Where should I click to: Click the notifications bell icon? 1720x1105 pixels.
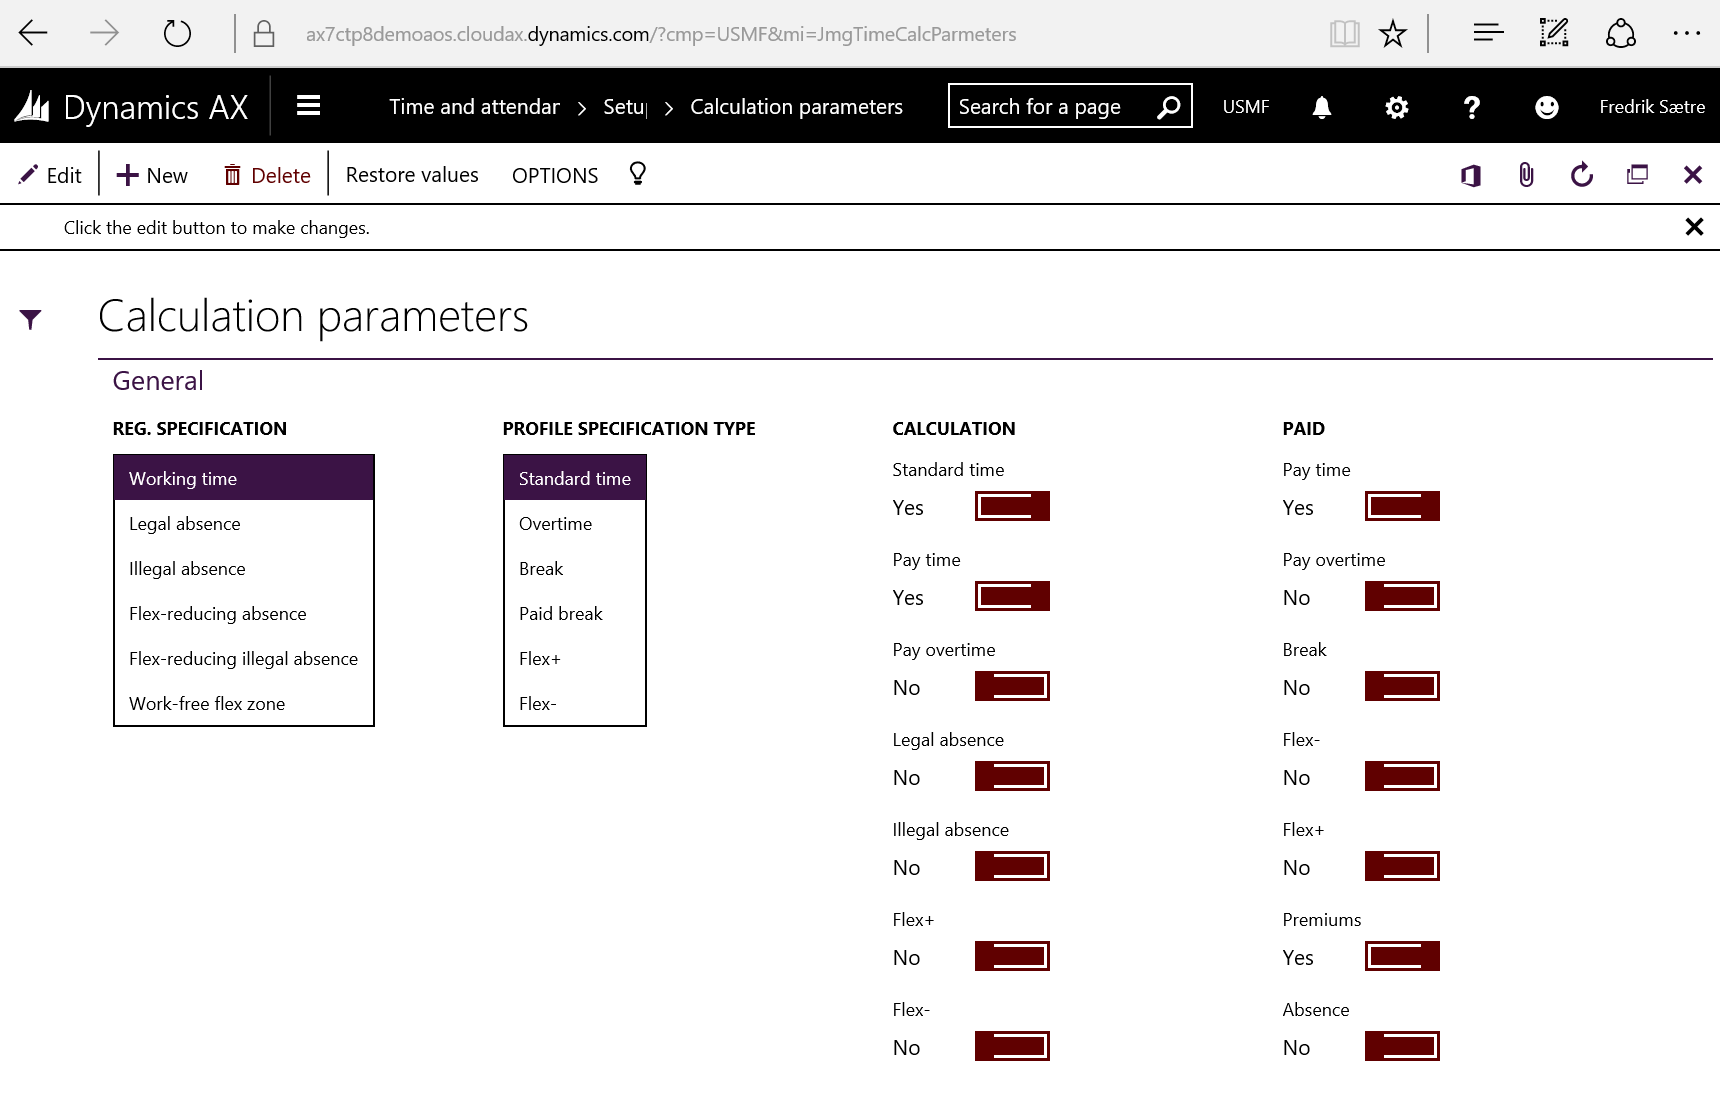pyautogui.click(x=1321, y=107)
